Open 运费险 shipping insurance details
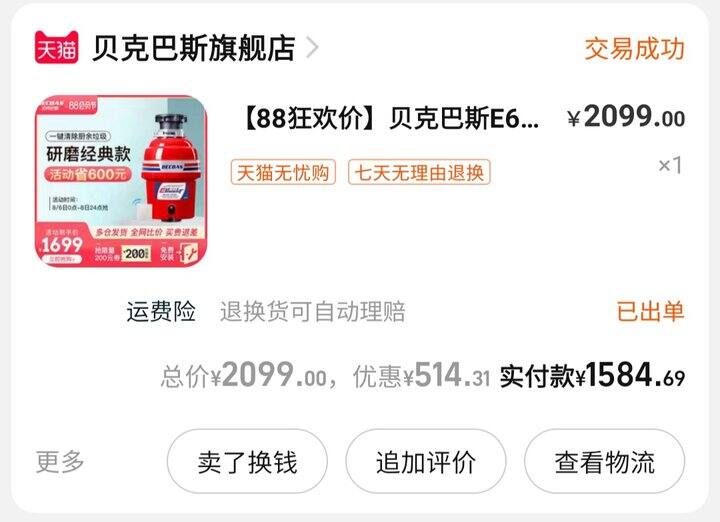 161,312
